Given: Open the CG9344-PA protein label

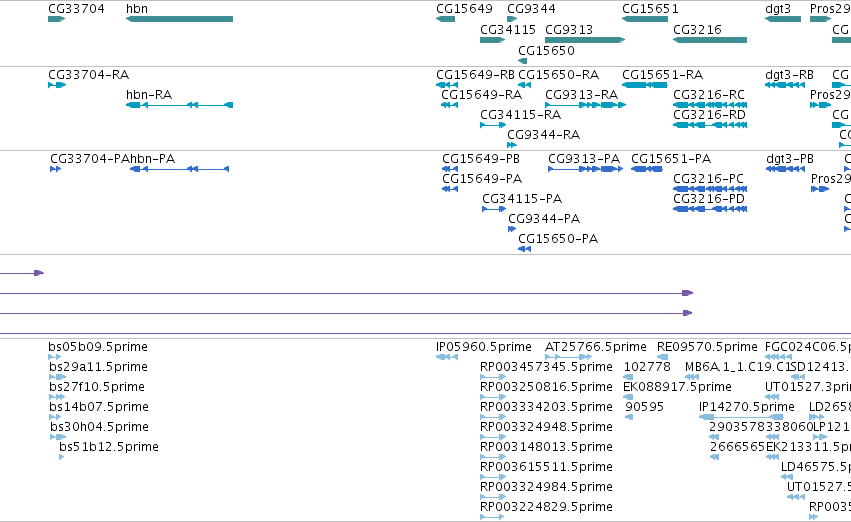Looking at the screenshot, I should click(544, 219).
